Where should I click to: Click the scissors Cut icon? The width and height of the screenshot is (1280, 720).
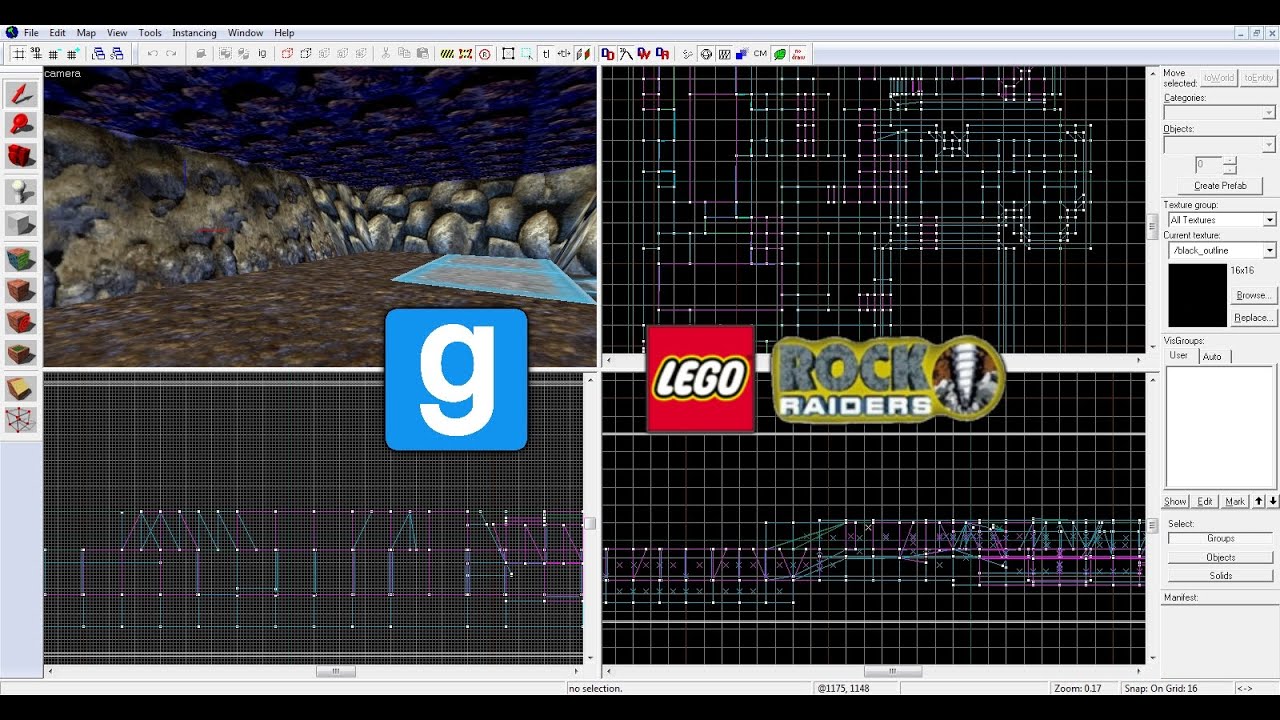pos(385,53)
